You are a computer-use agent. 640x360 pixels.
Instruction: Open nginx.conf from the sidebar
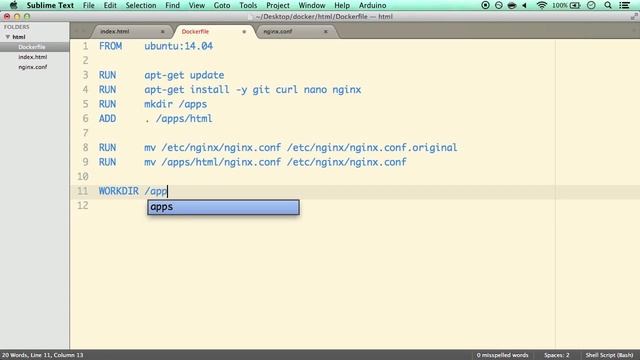tap(33, 67)
